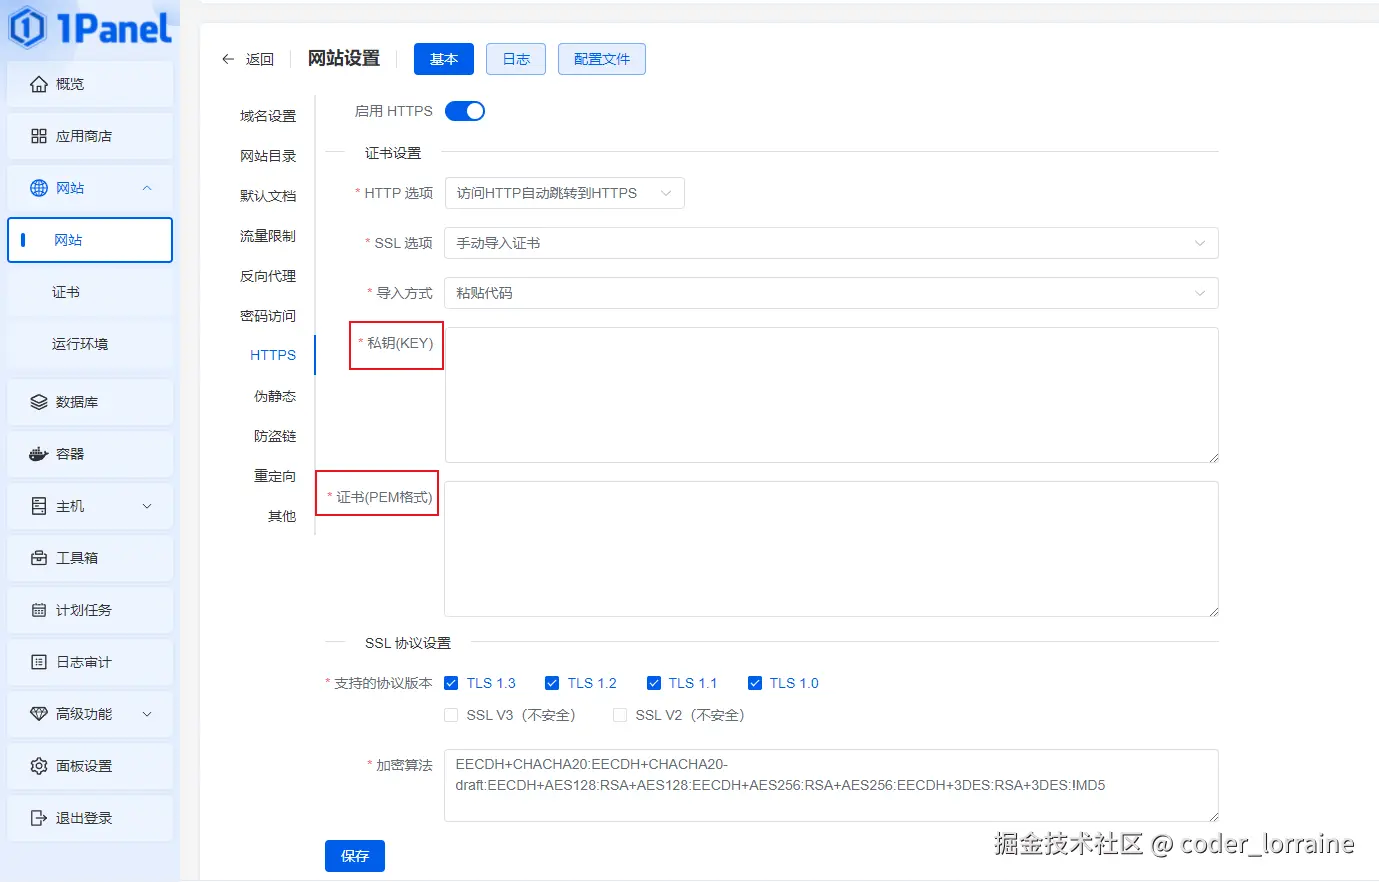Open 网站目录 in the settings menu

pyautogui.click(x=268, y=156)
